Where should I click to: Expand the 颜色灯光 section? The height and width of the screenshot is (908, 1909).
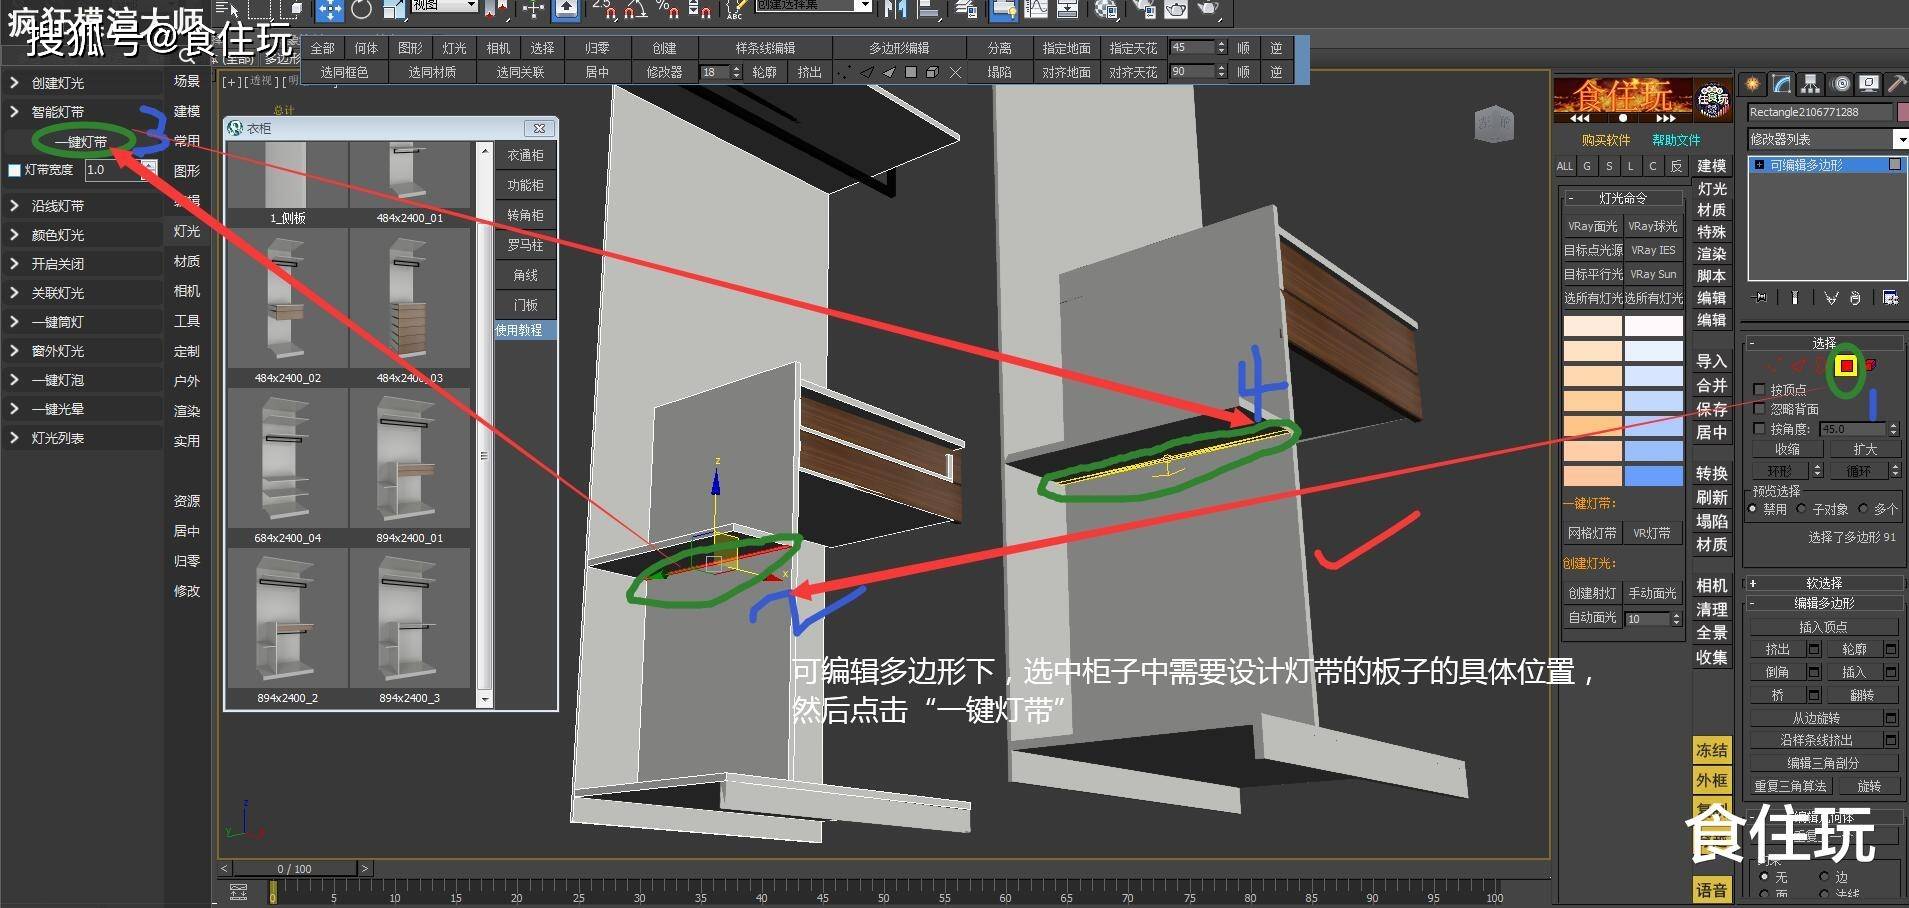click(x=83, y=235)
